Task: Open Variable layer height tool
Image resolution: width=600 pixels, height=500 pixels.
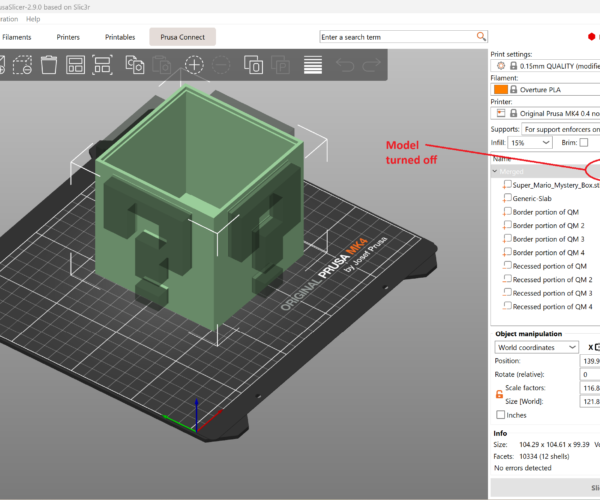Action: coord(313,65)
